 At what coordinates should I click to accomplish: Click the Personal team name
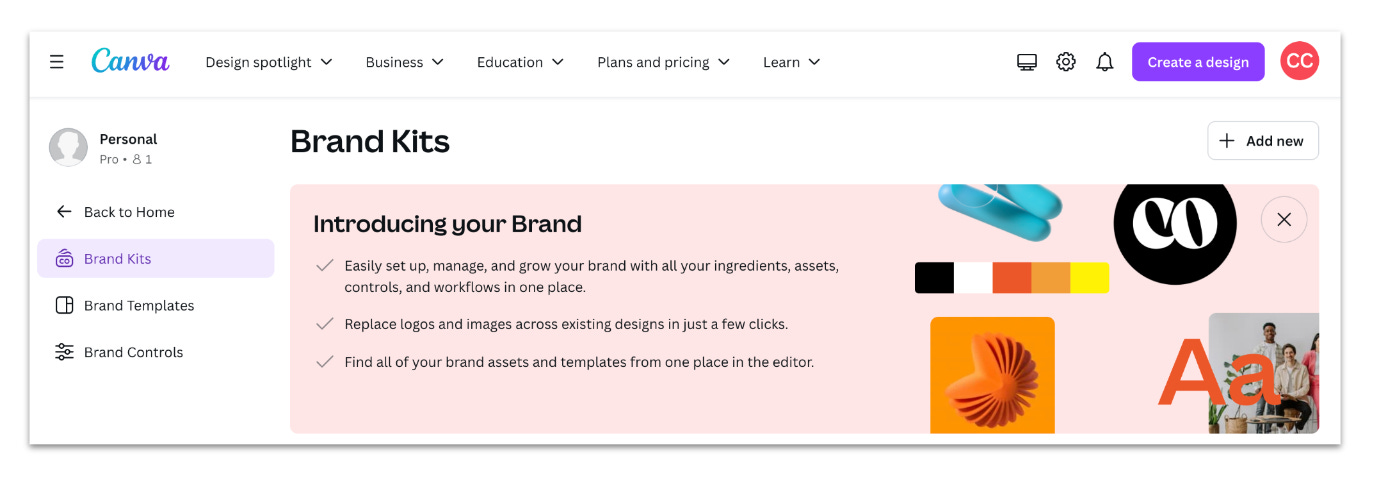(128, 139)
